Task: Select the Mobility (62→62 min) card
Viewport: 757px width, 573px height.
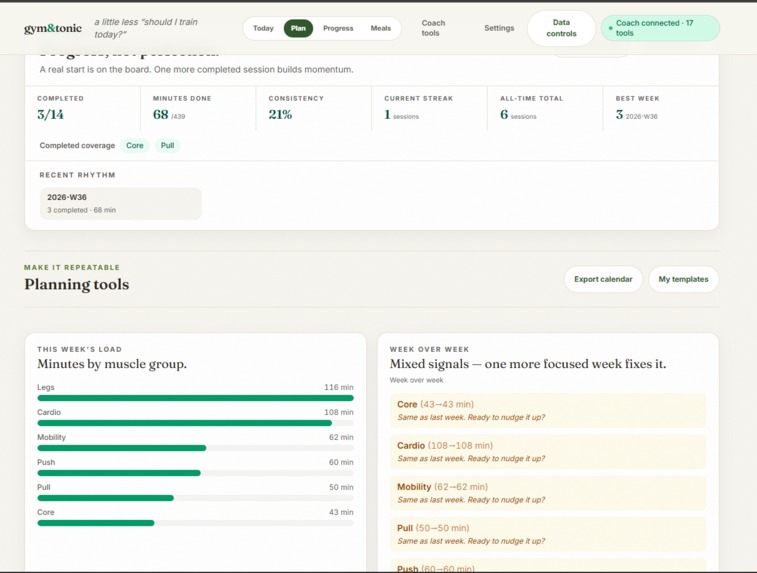Action: pos(547,493)
